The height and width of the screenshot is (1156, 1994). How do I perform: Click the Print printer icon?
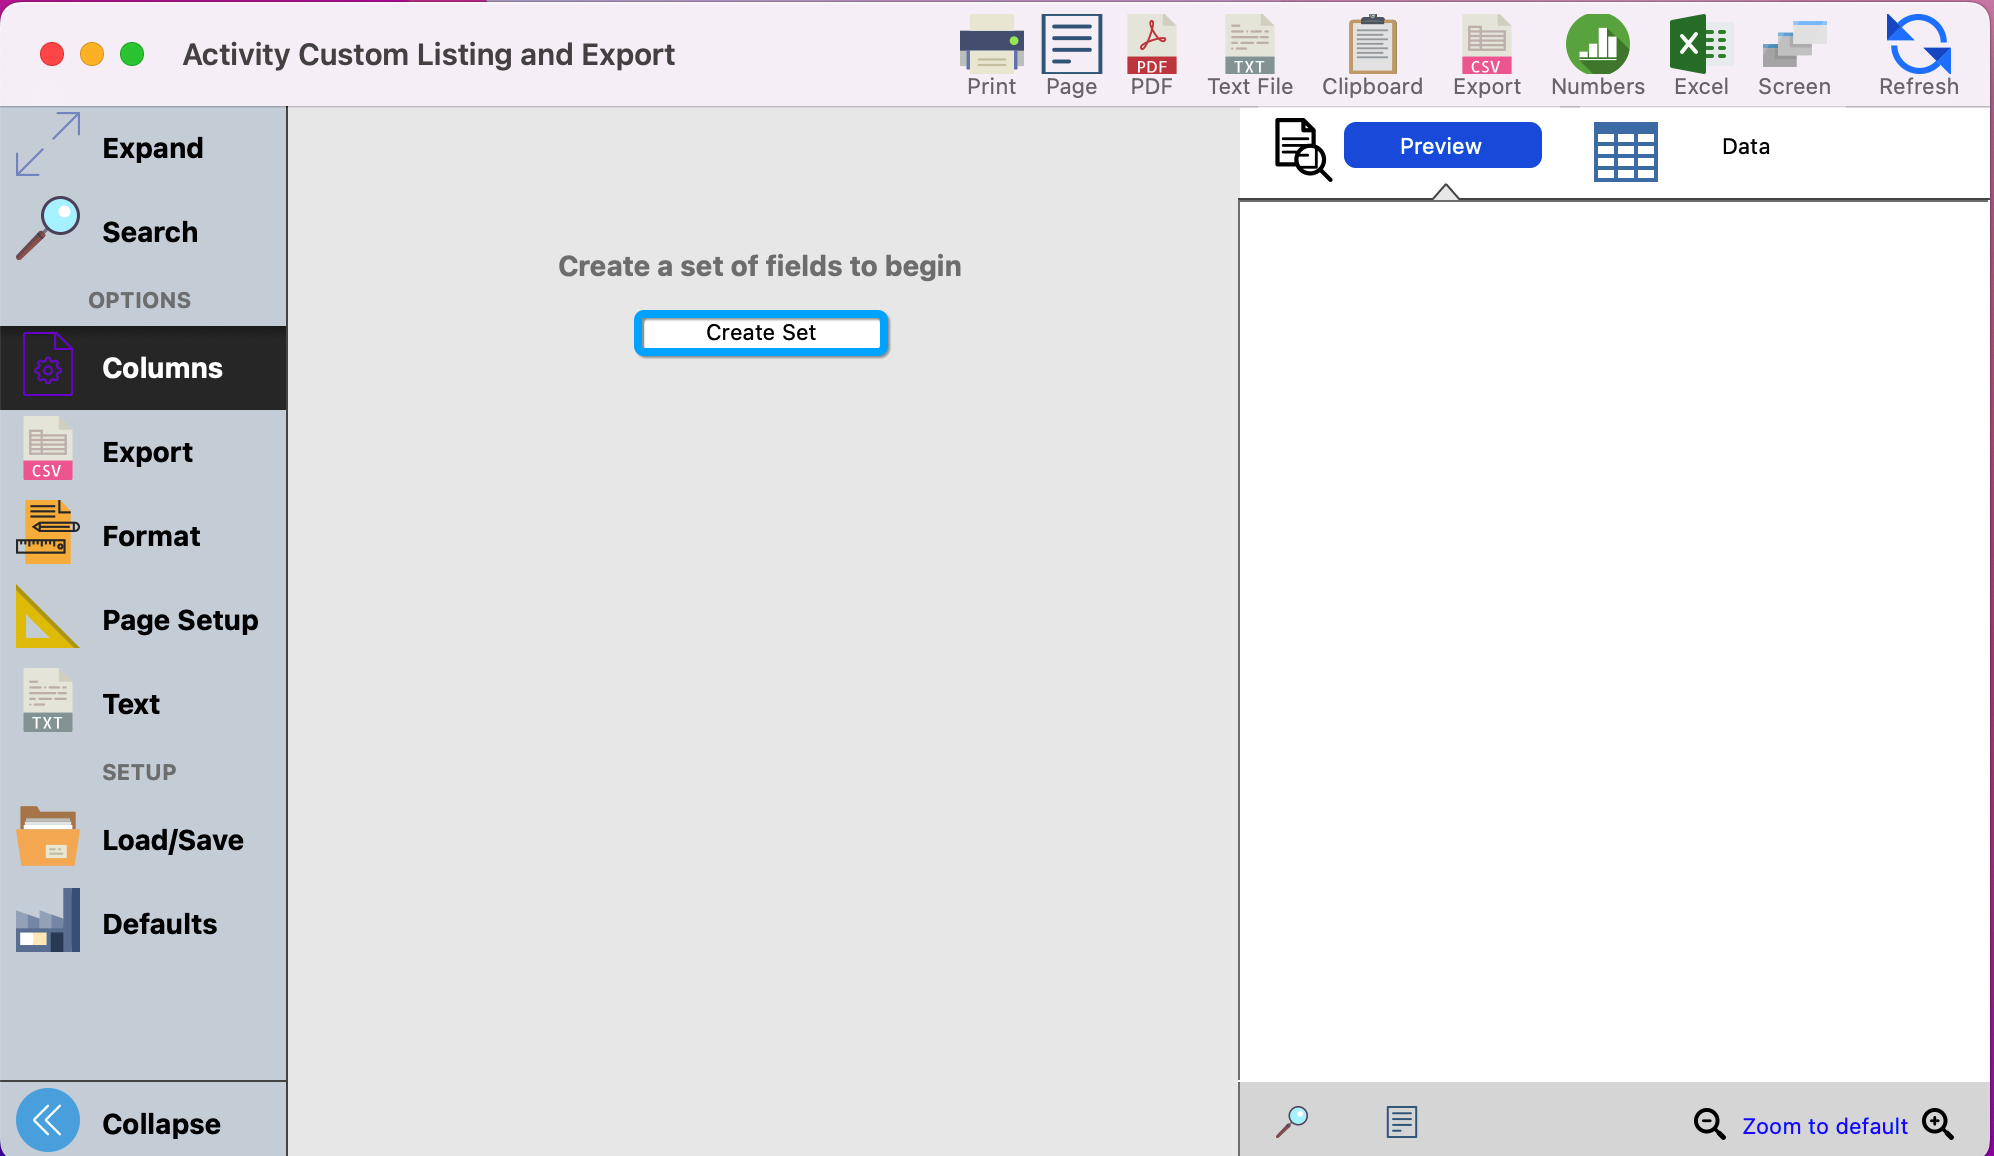point(991,46)
